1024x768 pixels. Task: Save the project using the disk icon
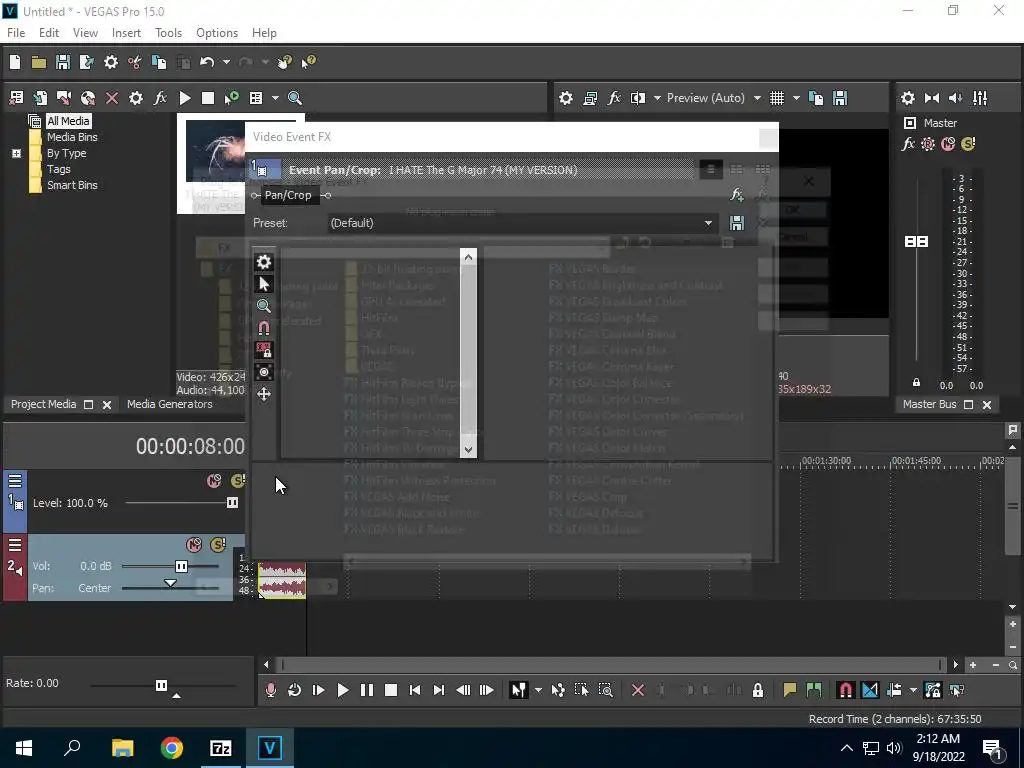pos(63,62)
